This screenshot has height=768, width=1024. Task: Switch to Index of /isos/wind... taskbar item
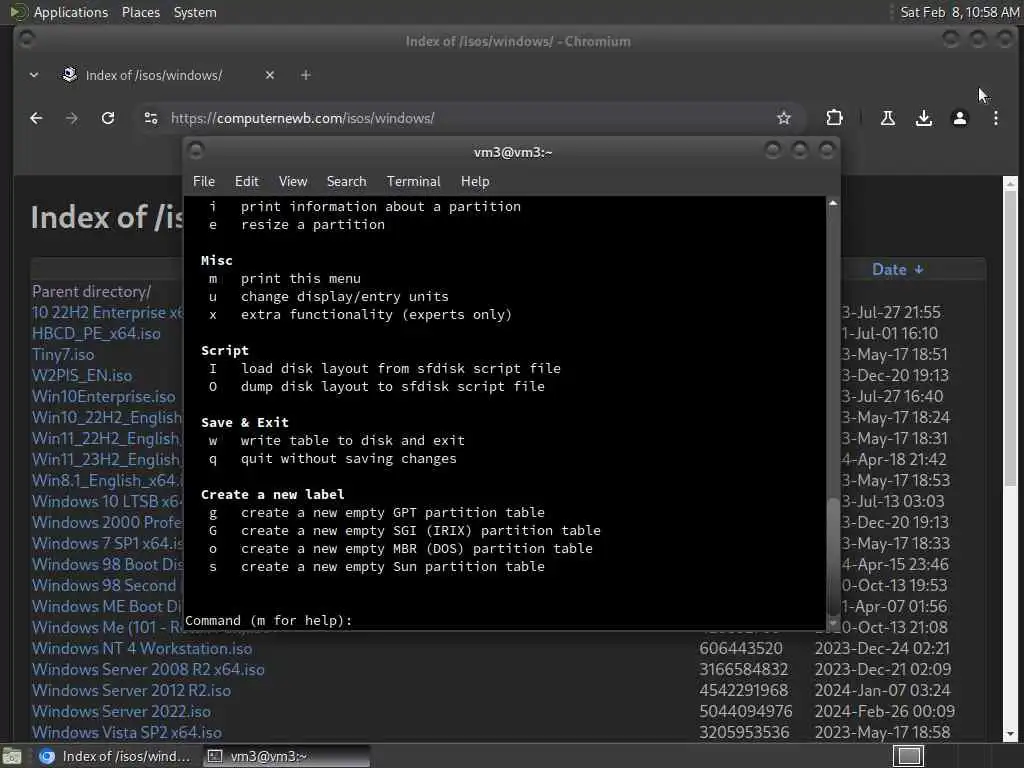115,756
